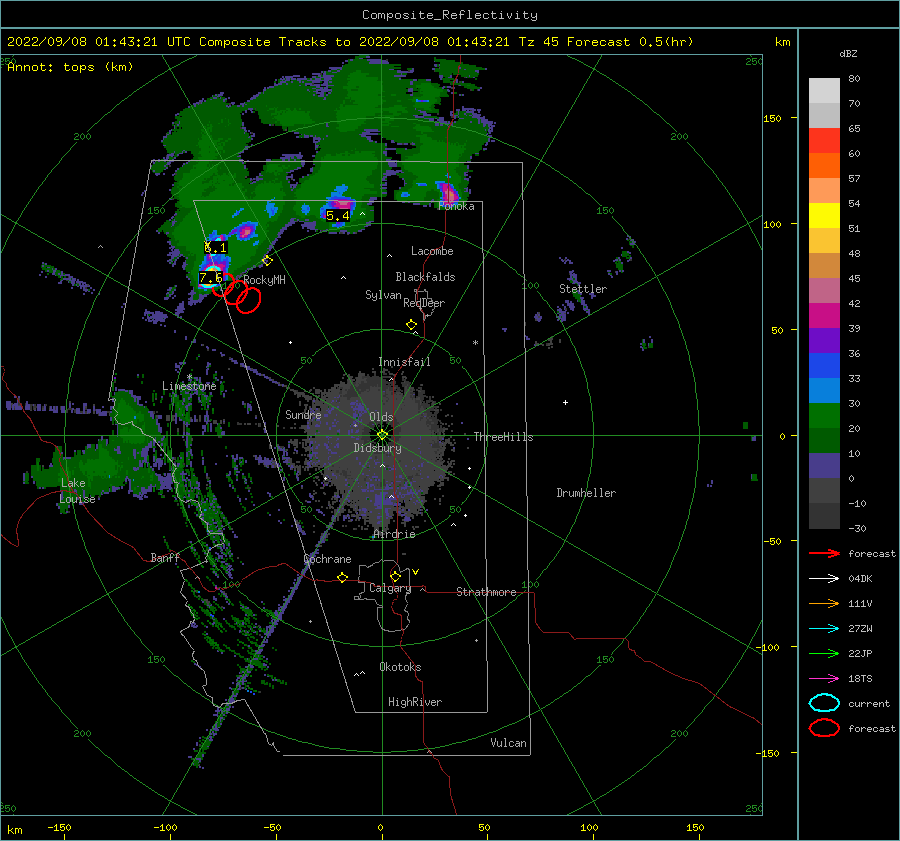Click the Vulcan label
This screenshot has width=900, height=841.
509,742
